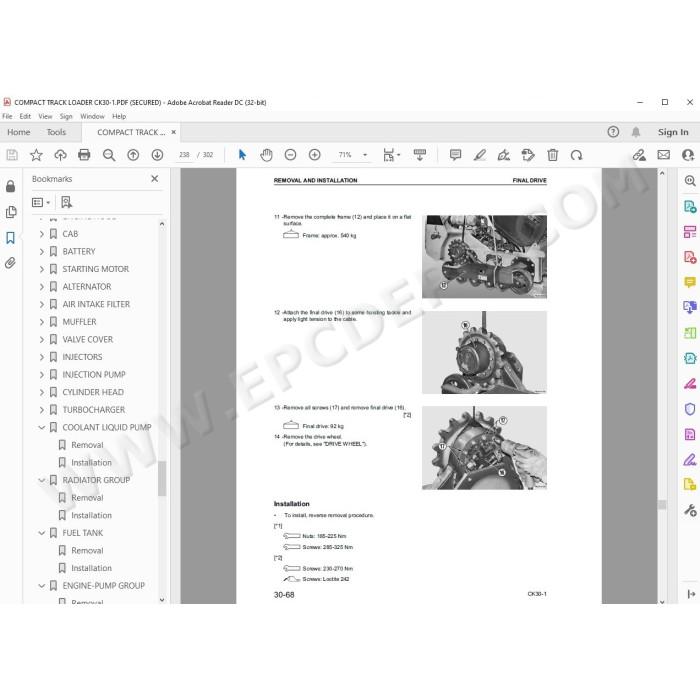Jump to RADIATOR GROUP Installation bookmark
The width and height of the screenshot is (700, 700).
coord(92,515)
